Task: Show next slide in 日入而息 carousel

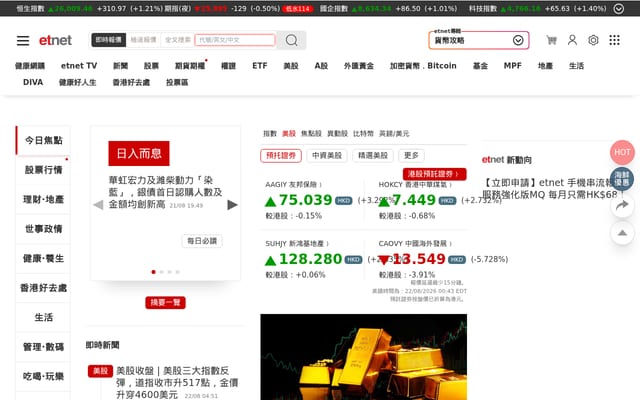Action: click(x=232, y=205)
